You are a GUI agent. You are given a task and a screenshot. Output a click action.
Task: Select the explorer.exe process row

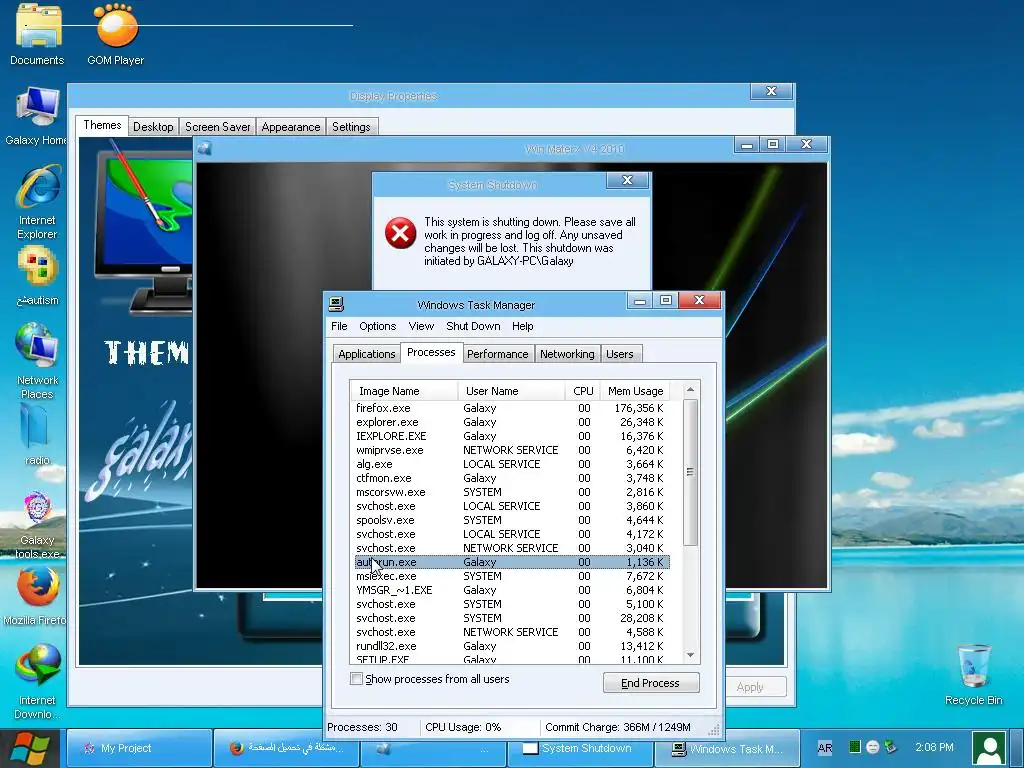(x=511, y=423)
